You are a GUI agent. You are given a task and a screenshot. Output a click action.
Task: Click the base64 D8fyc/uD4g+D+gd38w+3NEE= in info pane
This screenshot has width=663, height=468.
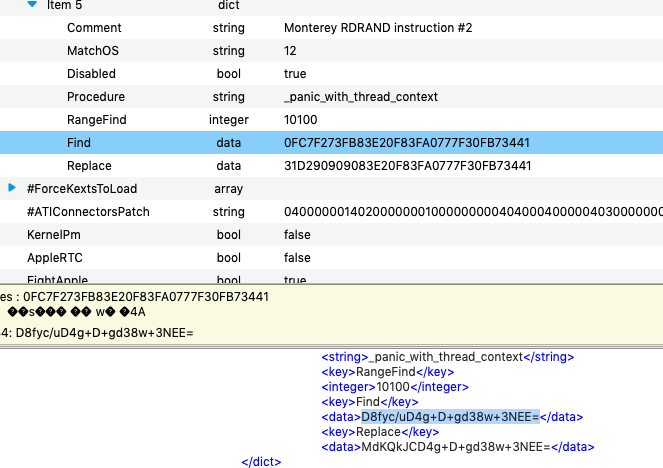pos(104,333)
